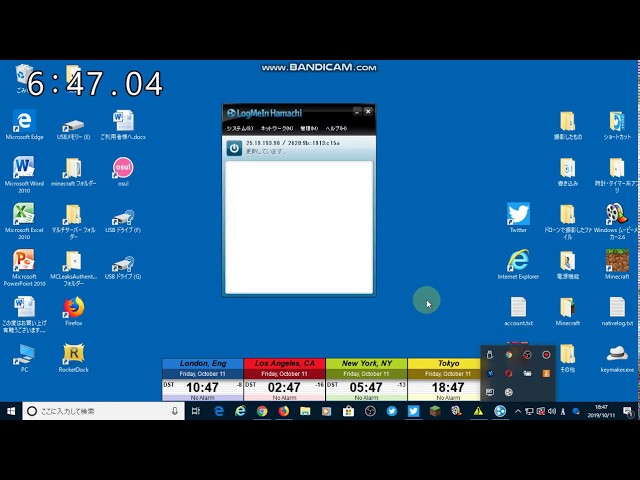Open the 管理 menu in Hamachi

309,129
